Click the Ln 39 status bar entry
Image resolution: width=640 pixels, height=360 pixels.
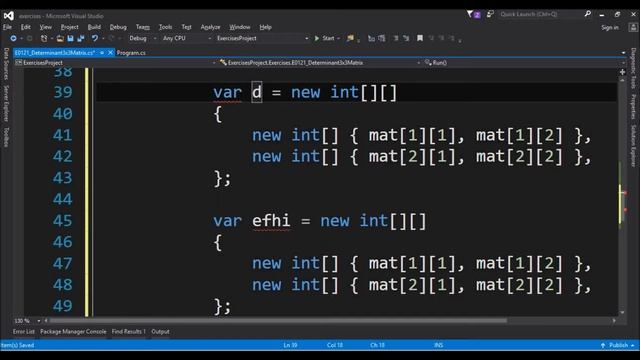pyautogui.click(x=290, y=345)
